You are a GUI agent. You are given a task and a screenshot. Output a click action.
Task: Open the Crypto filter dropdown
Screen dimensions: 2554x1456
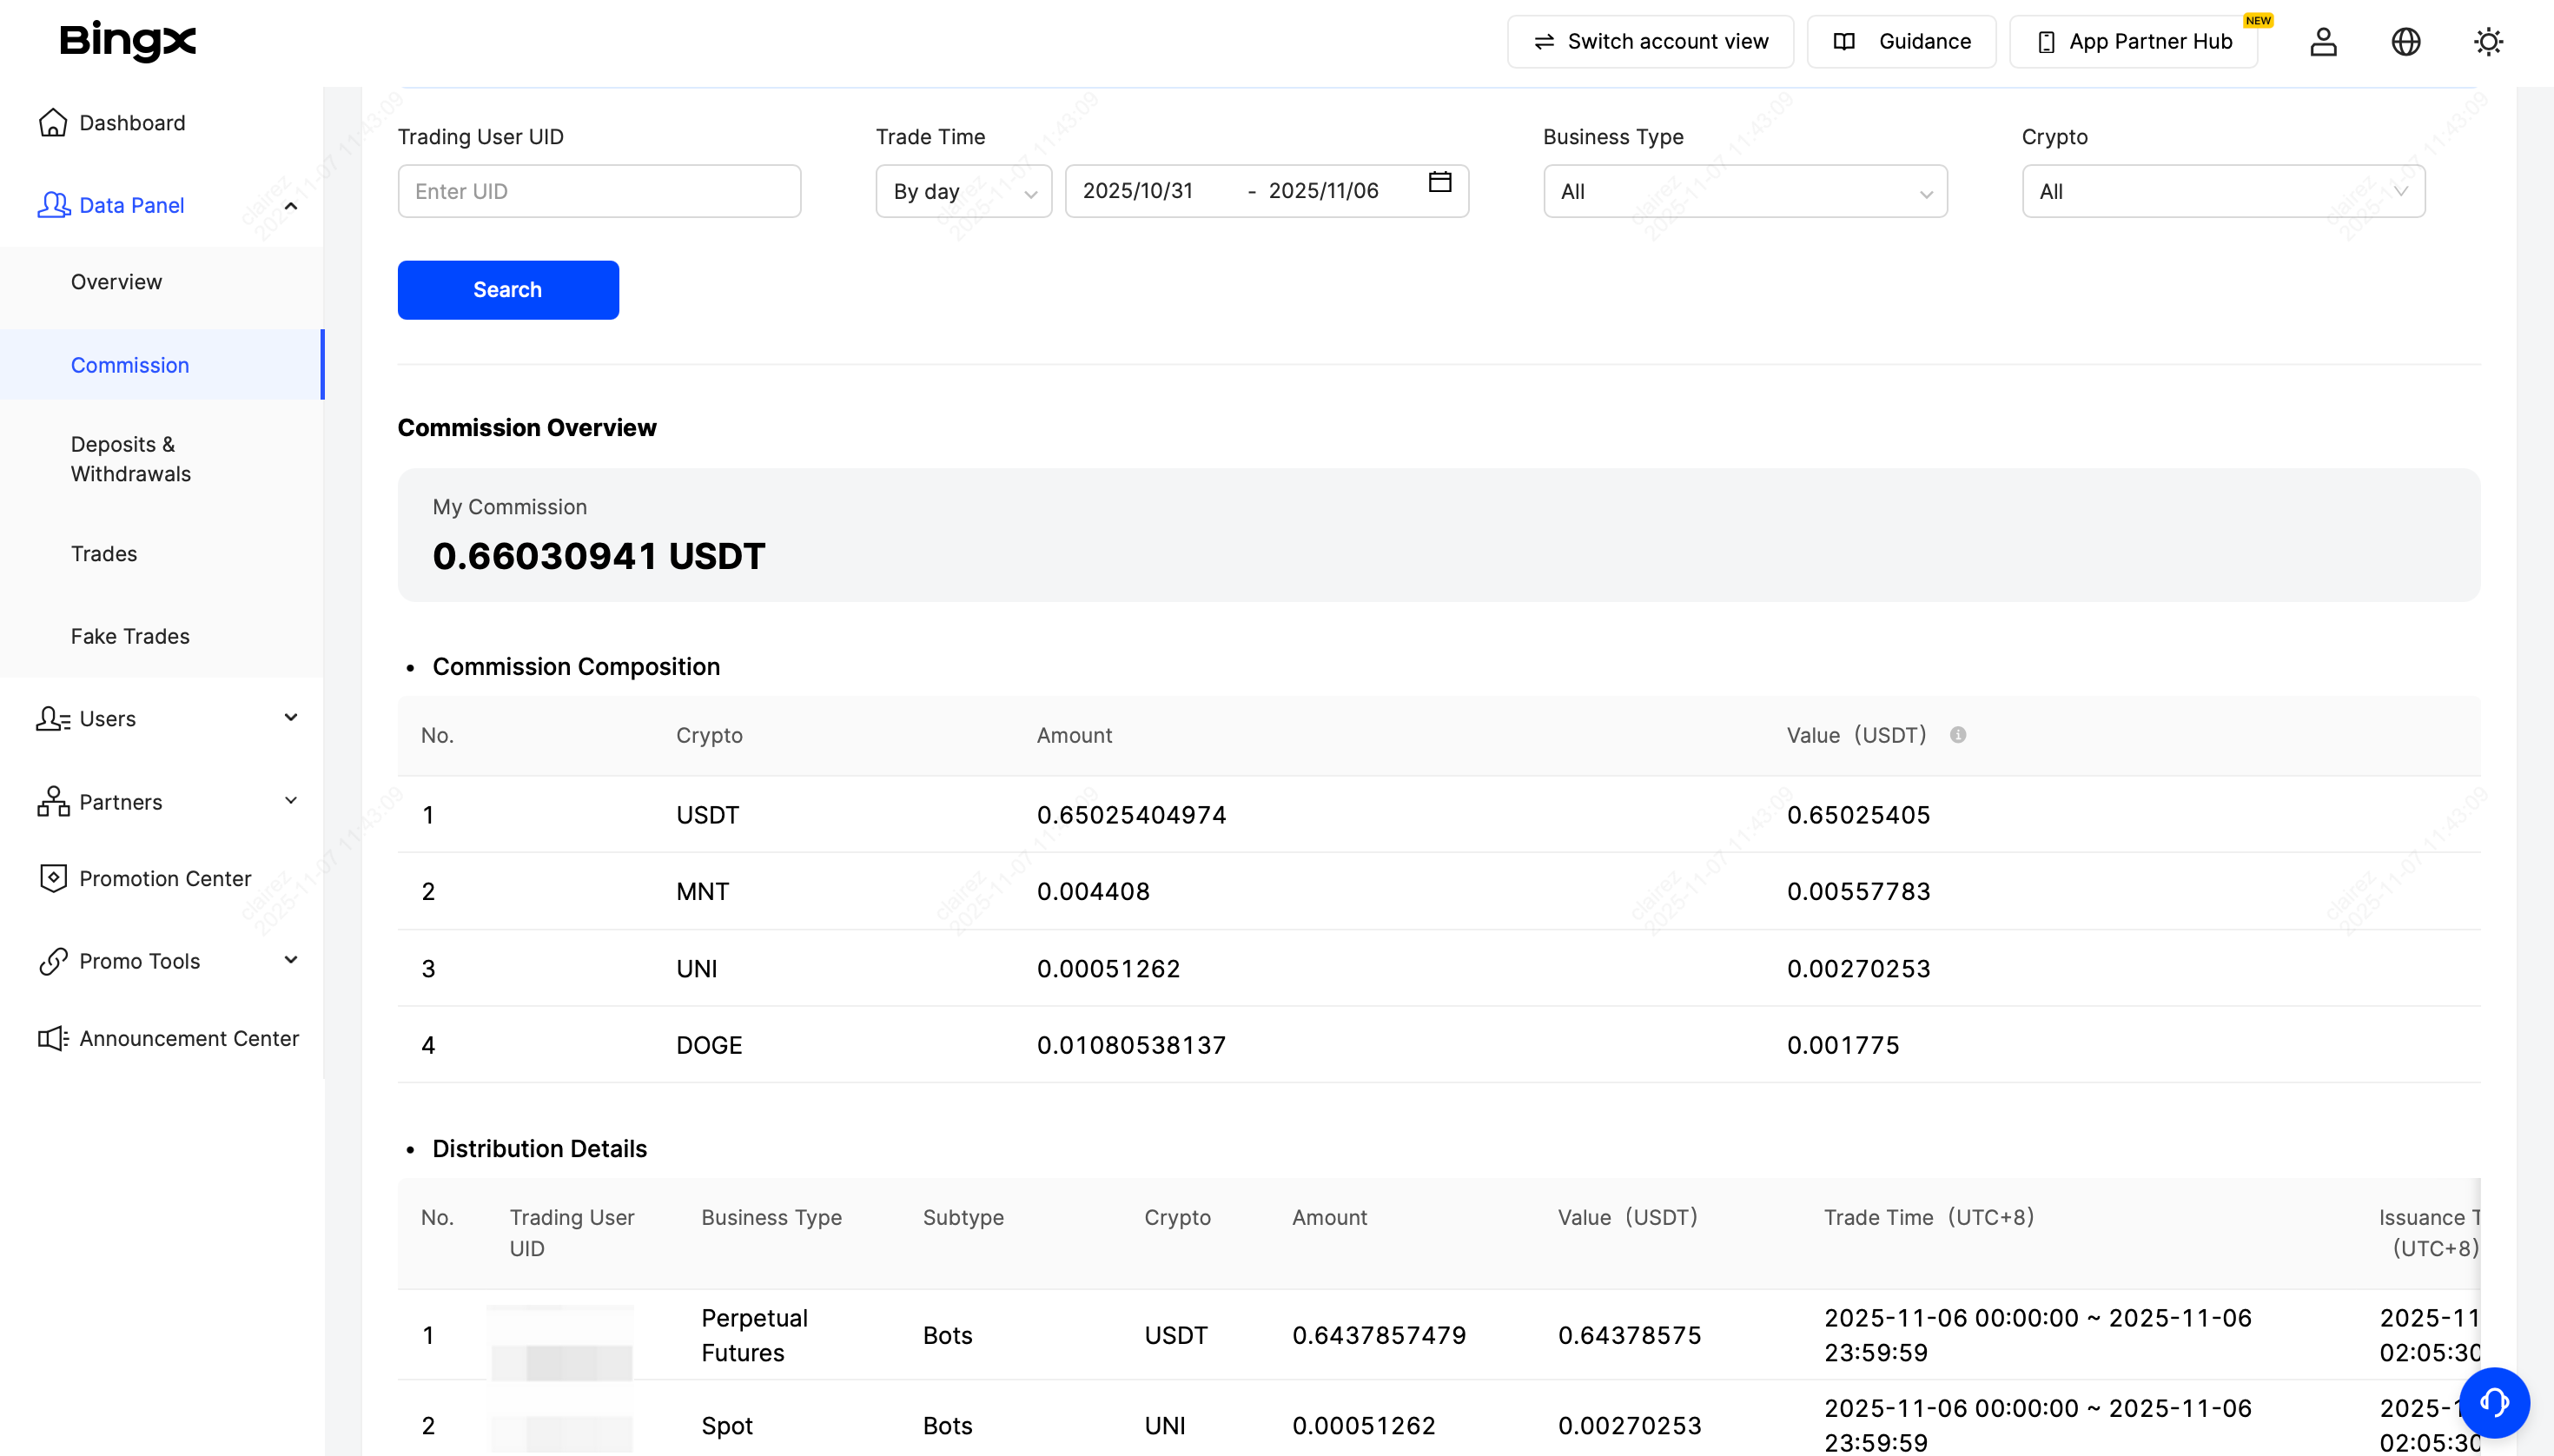click(x=2222, y=191)
